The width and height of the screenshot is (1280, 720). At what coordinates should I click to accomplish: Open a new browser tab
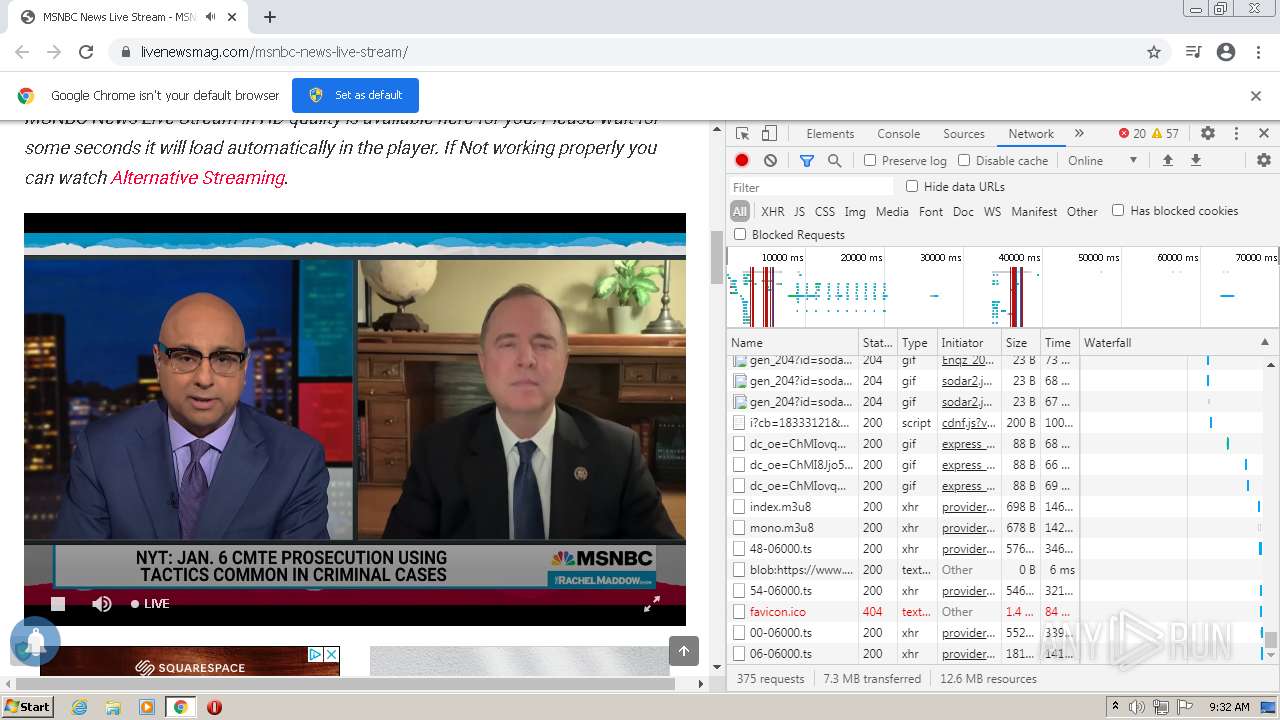pos(270,17)
